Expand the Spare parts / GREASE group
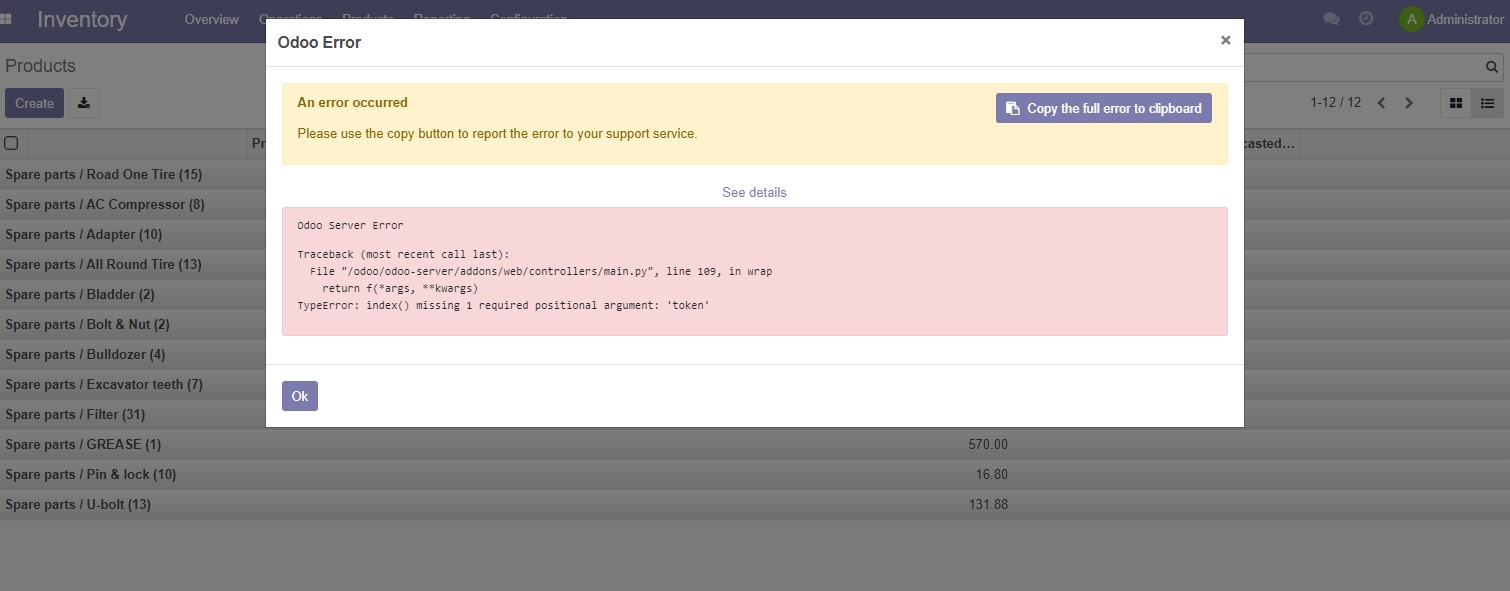1510x591 pixels. click(83, 444)
